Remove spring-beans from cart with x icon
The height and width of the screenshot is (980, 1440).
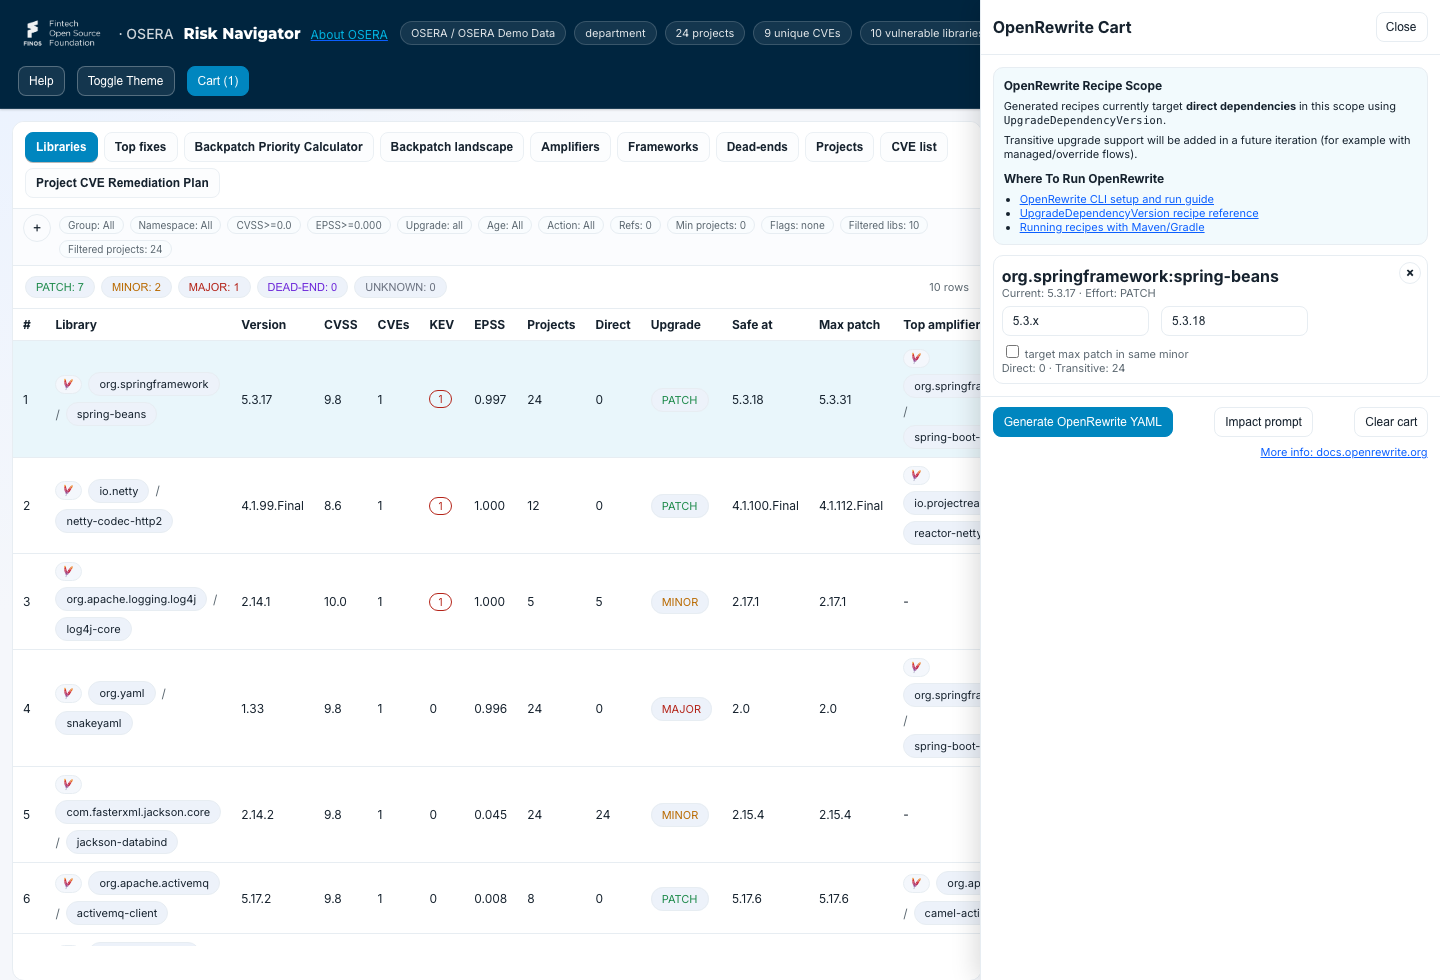[1409, 273]
